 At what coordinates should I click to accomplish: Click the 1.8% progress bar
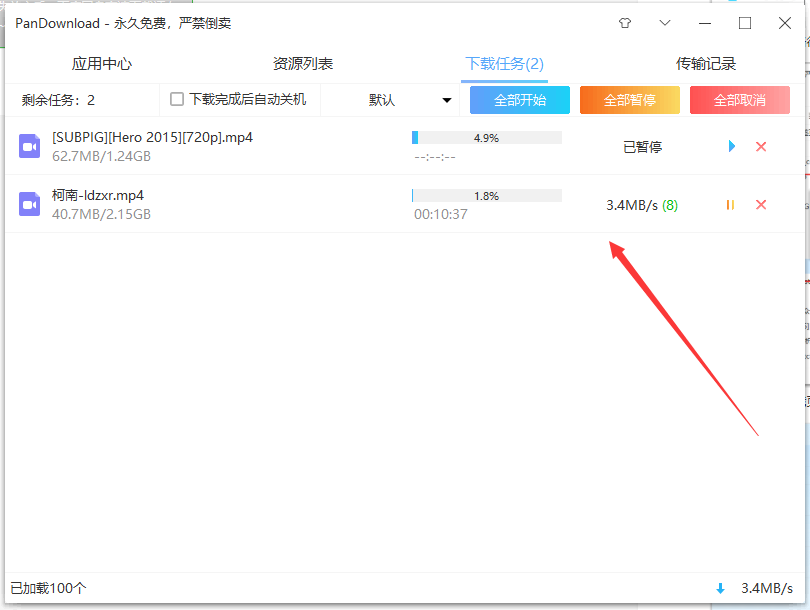(x=487, y=196)
